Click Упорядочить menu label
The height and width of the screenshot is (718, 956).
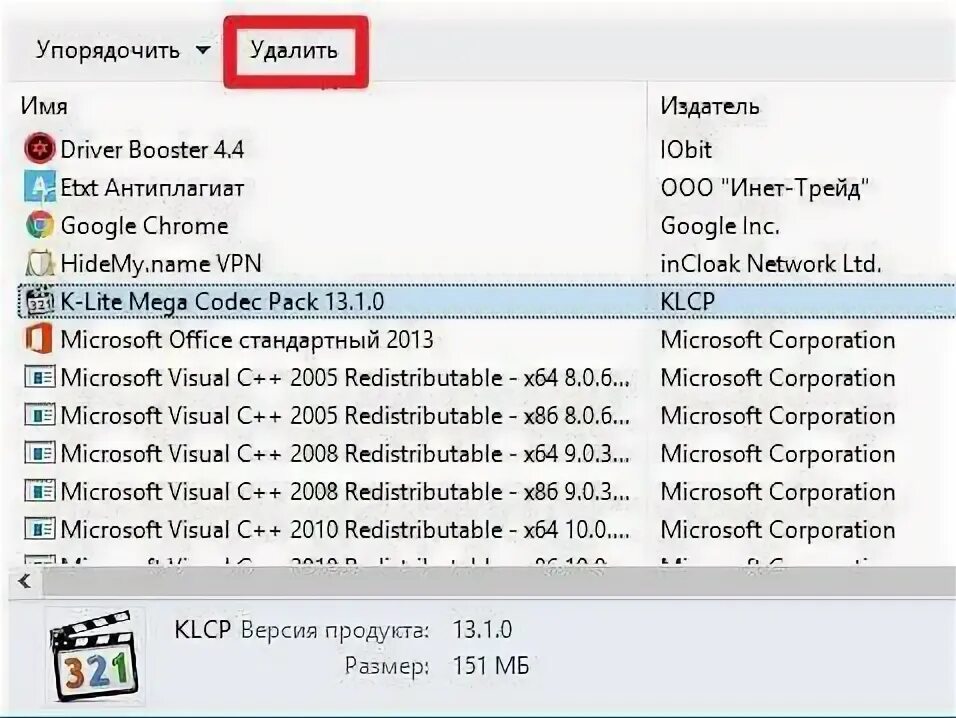tap(108, 50)
